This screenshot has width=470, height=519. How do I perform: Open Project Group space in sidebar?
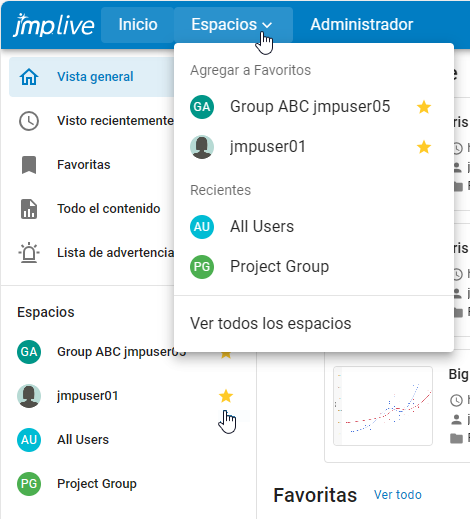(x=97, y=484)
